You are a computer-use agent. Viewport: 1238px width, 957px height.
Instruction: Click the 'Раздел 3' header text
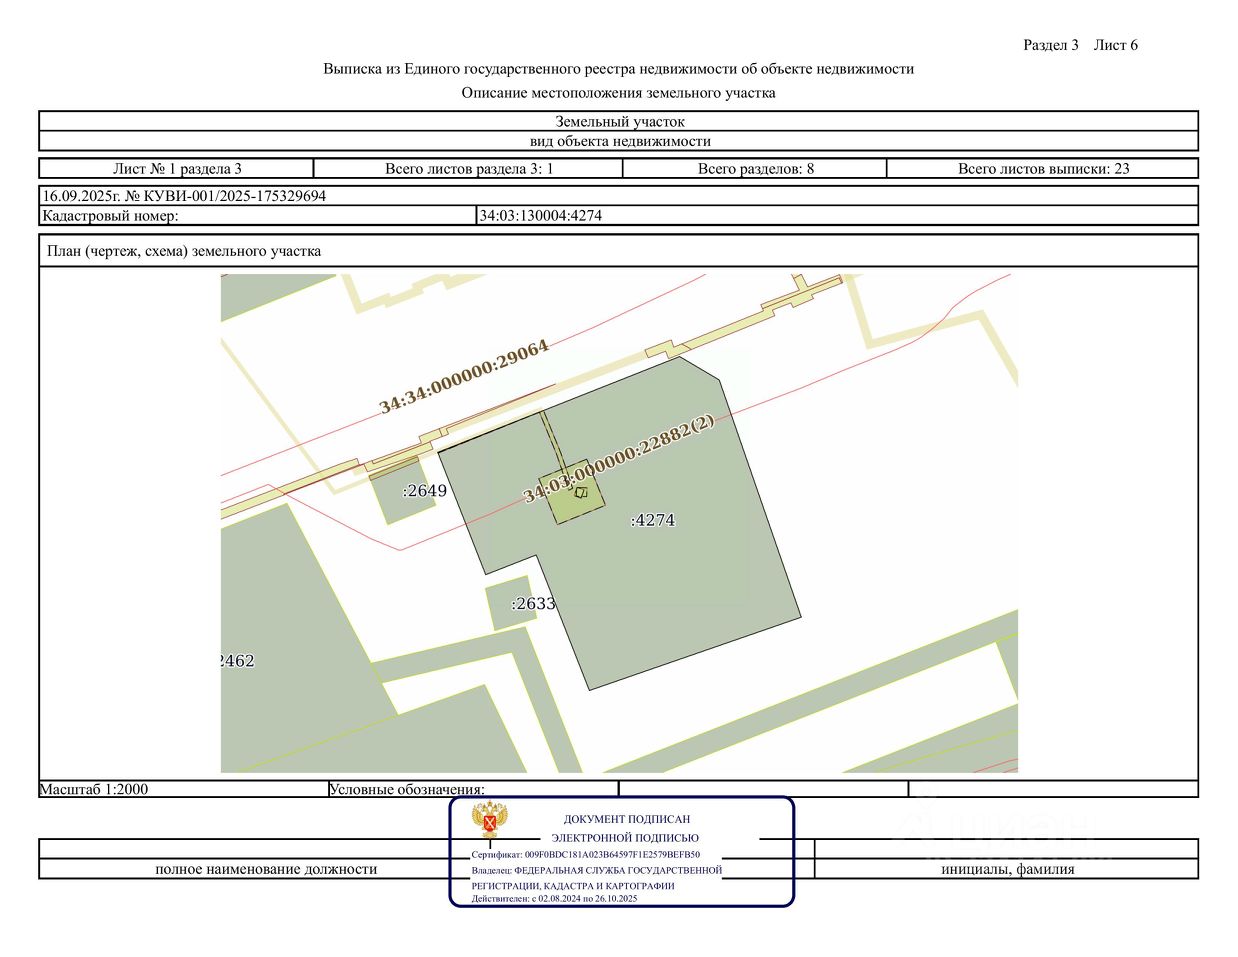[1051, 45]
